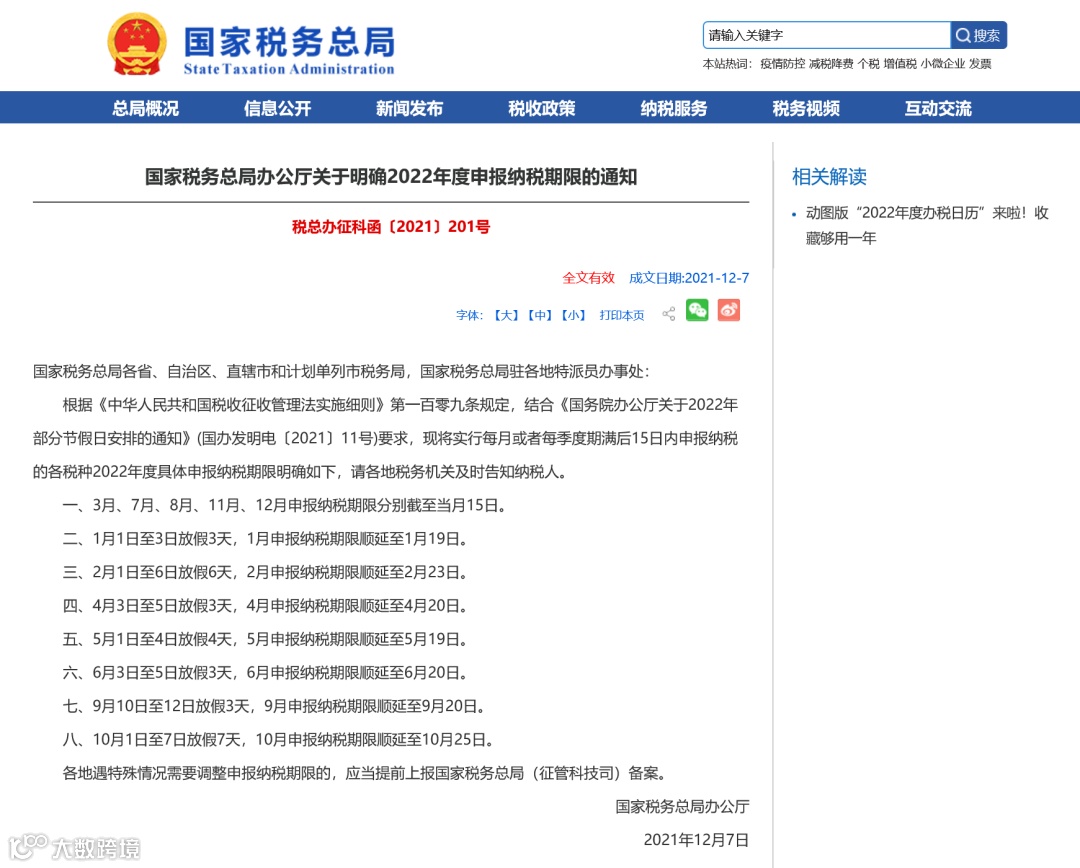Open the 纳税服务 menu
Screen dimensions: 1080x868
(674, 108)
